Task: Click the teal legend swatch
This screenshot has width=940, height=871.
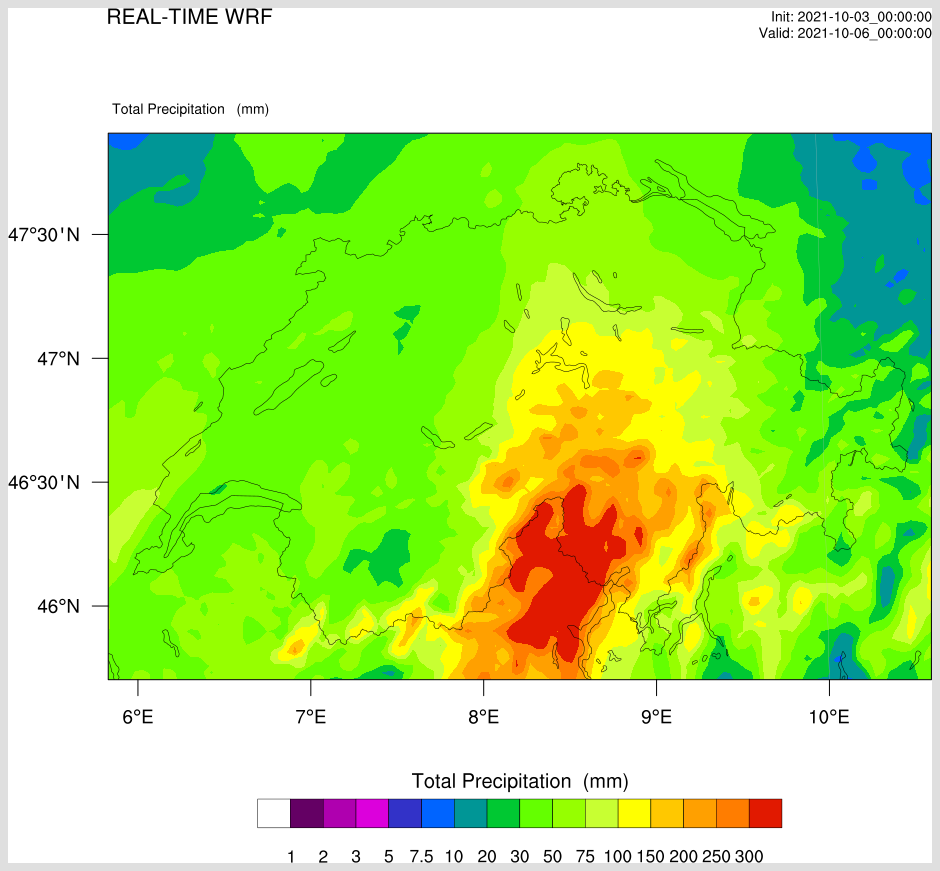Action: pos(471,813)
